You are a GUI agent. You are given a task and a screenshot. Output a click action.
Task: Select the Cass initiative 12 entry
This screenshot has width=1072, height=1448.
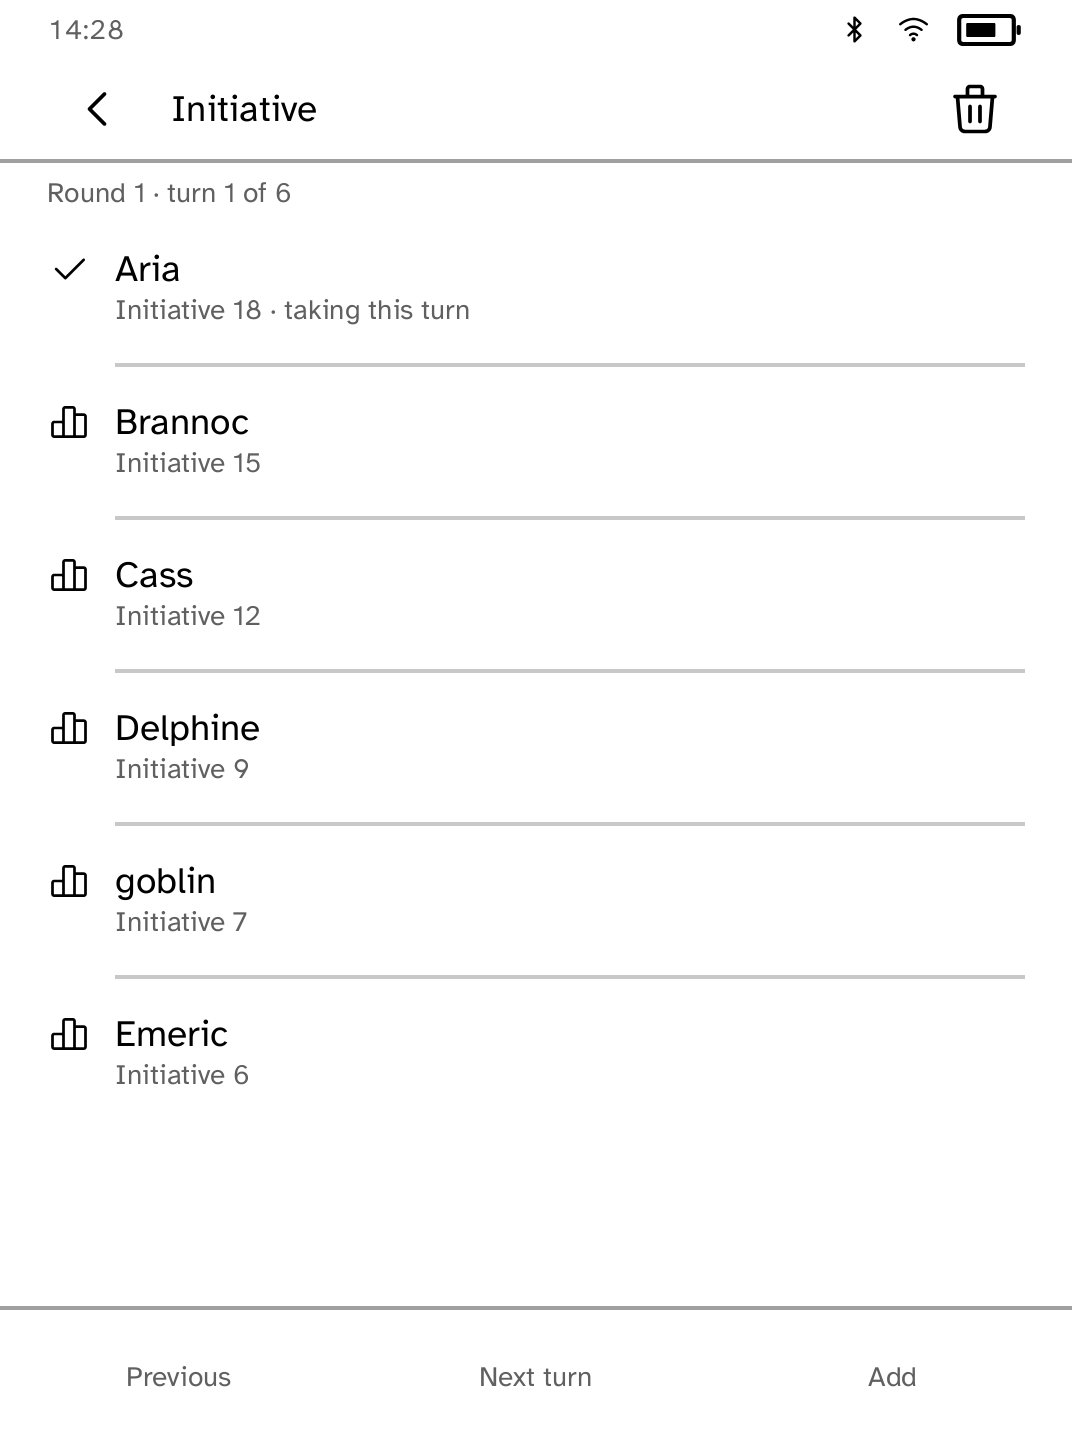click(x=536, y=595)
